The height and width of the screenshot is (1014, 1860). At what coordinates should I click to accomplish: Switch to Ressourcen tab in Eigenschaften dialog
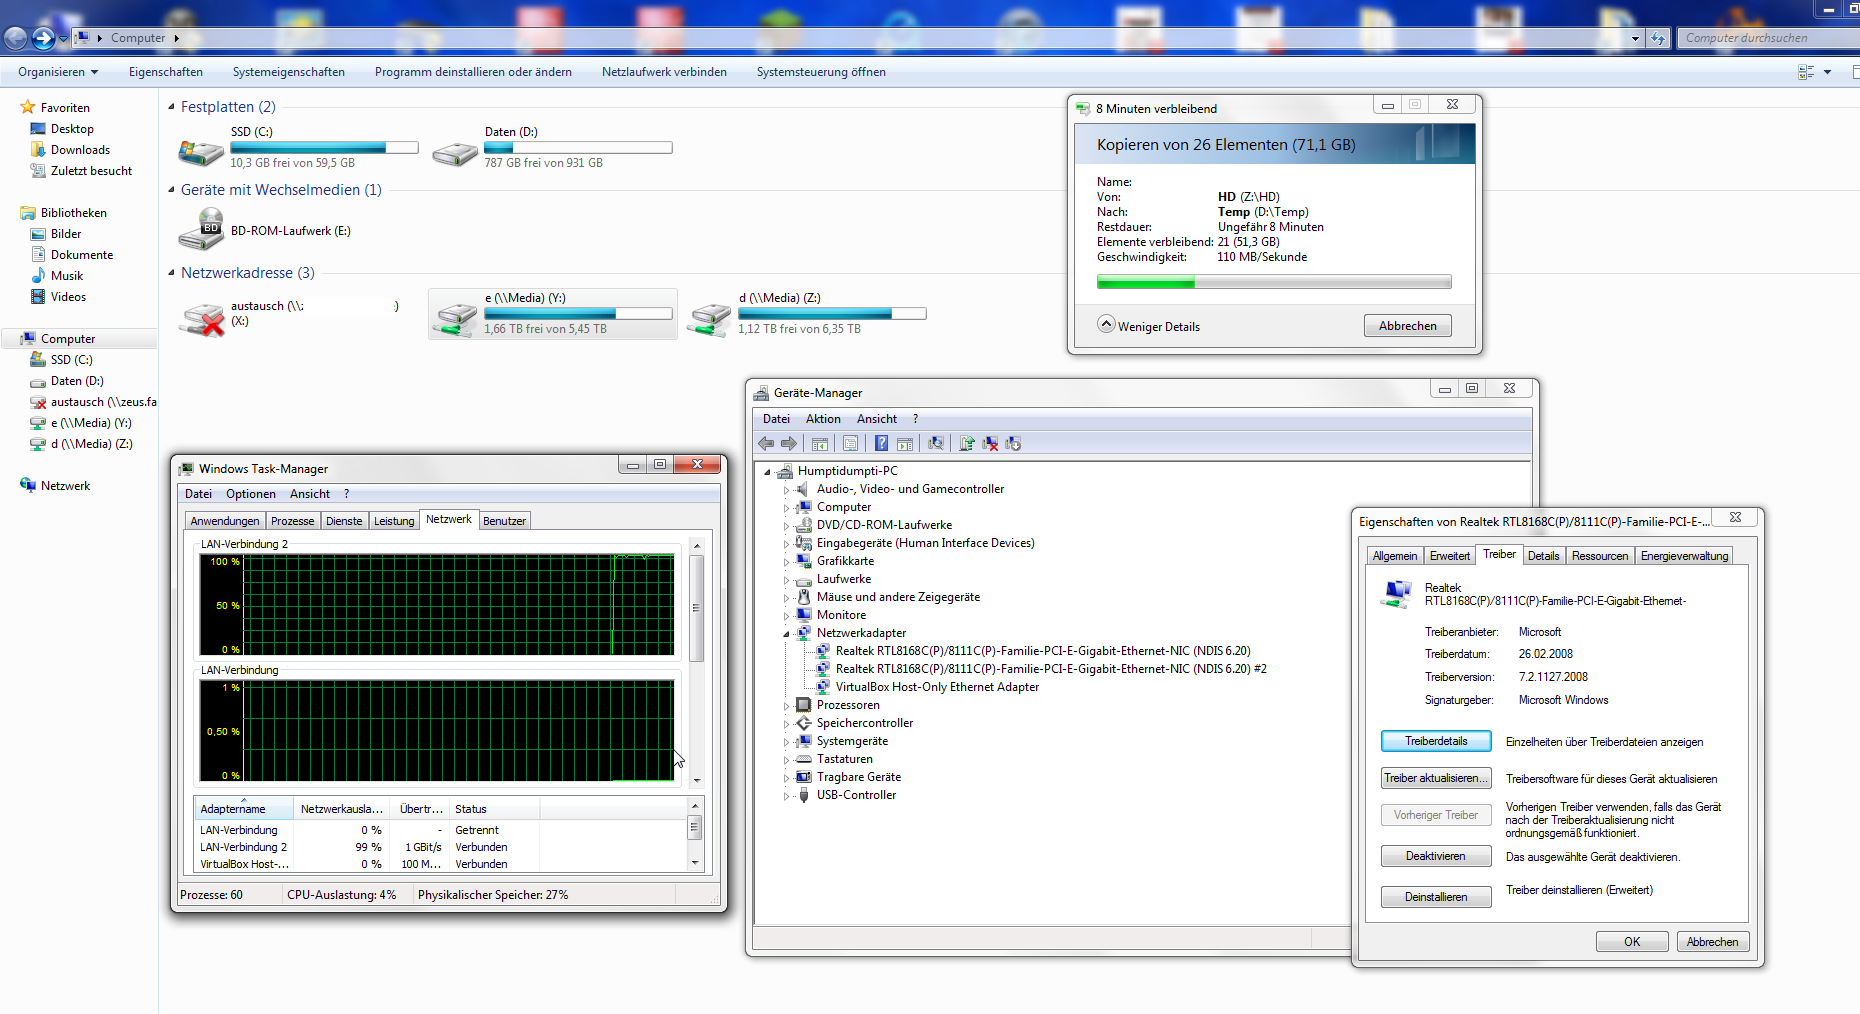pos(1600,556)
